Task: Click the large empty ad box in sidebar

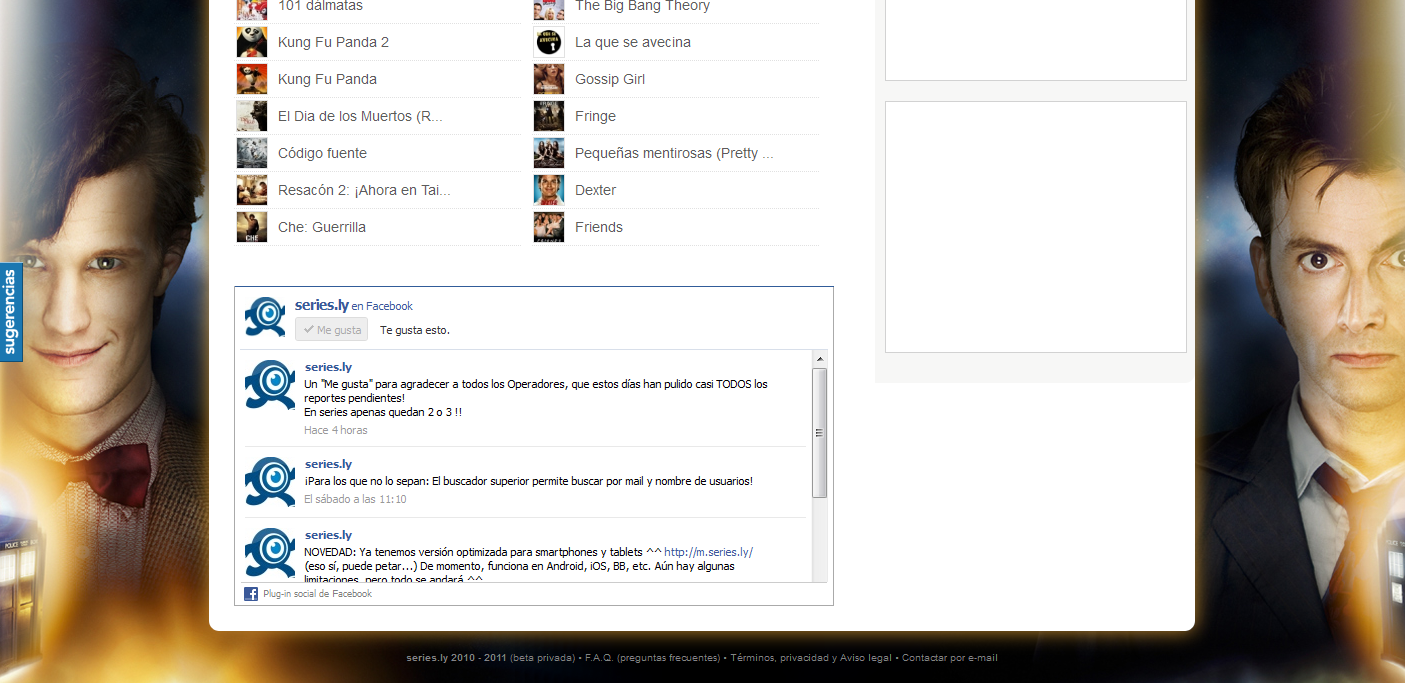Action: [1036, 227]
